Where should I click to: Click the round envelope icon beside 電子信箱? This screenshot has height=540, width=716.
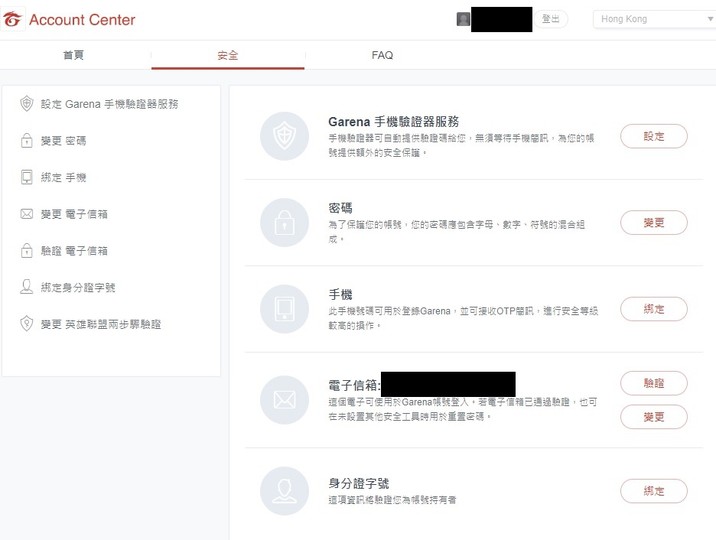click(284, 400)
